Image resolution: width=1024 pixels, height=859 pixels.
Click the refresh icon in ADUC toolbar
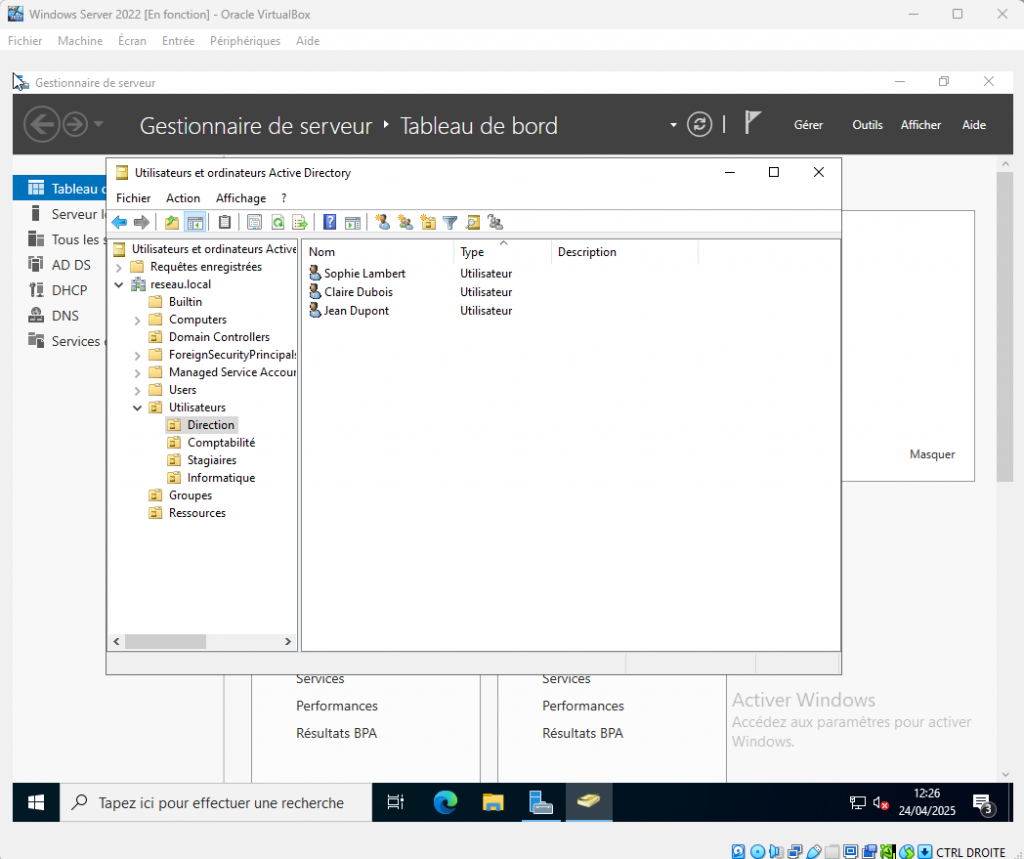point(278,222)
